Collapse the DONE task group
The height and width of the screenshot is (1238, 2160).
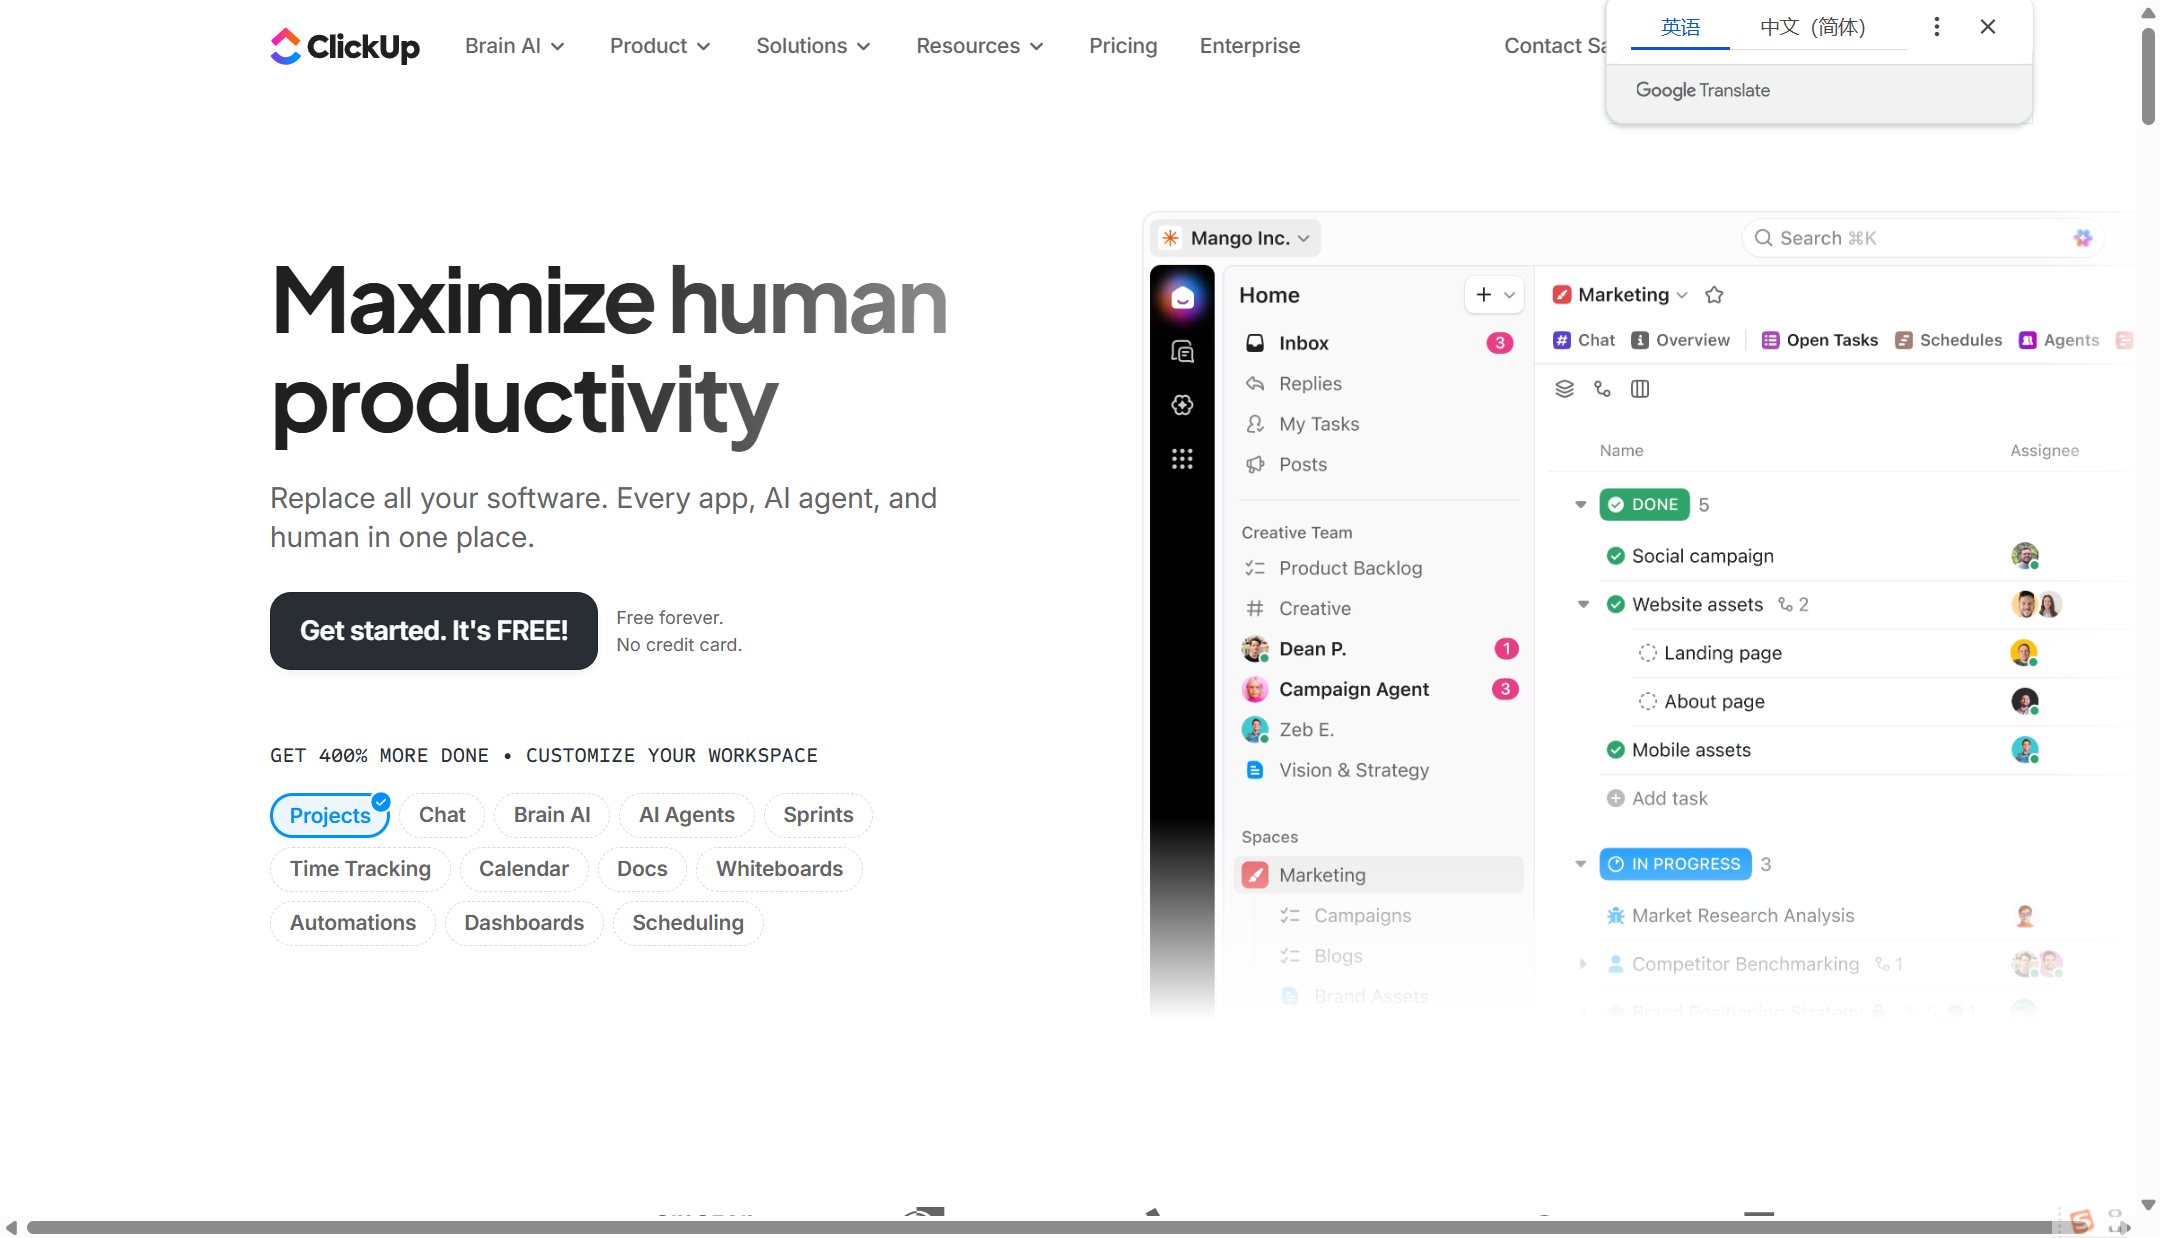tap(1581, 505)
